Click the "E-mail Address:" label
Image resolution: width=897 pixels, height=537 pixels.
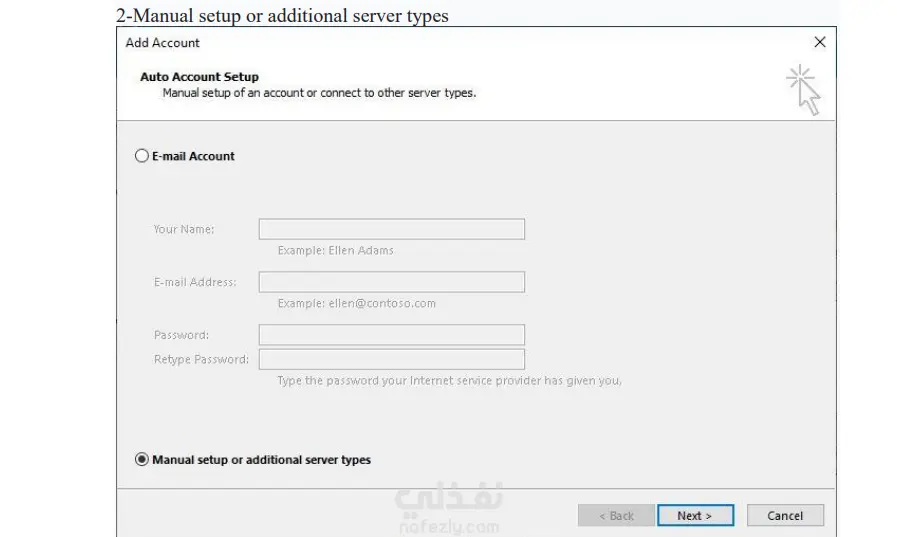tap(195, 282)
